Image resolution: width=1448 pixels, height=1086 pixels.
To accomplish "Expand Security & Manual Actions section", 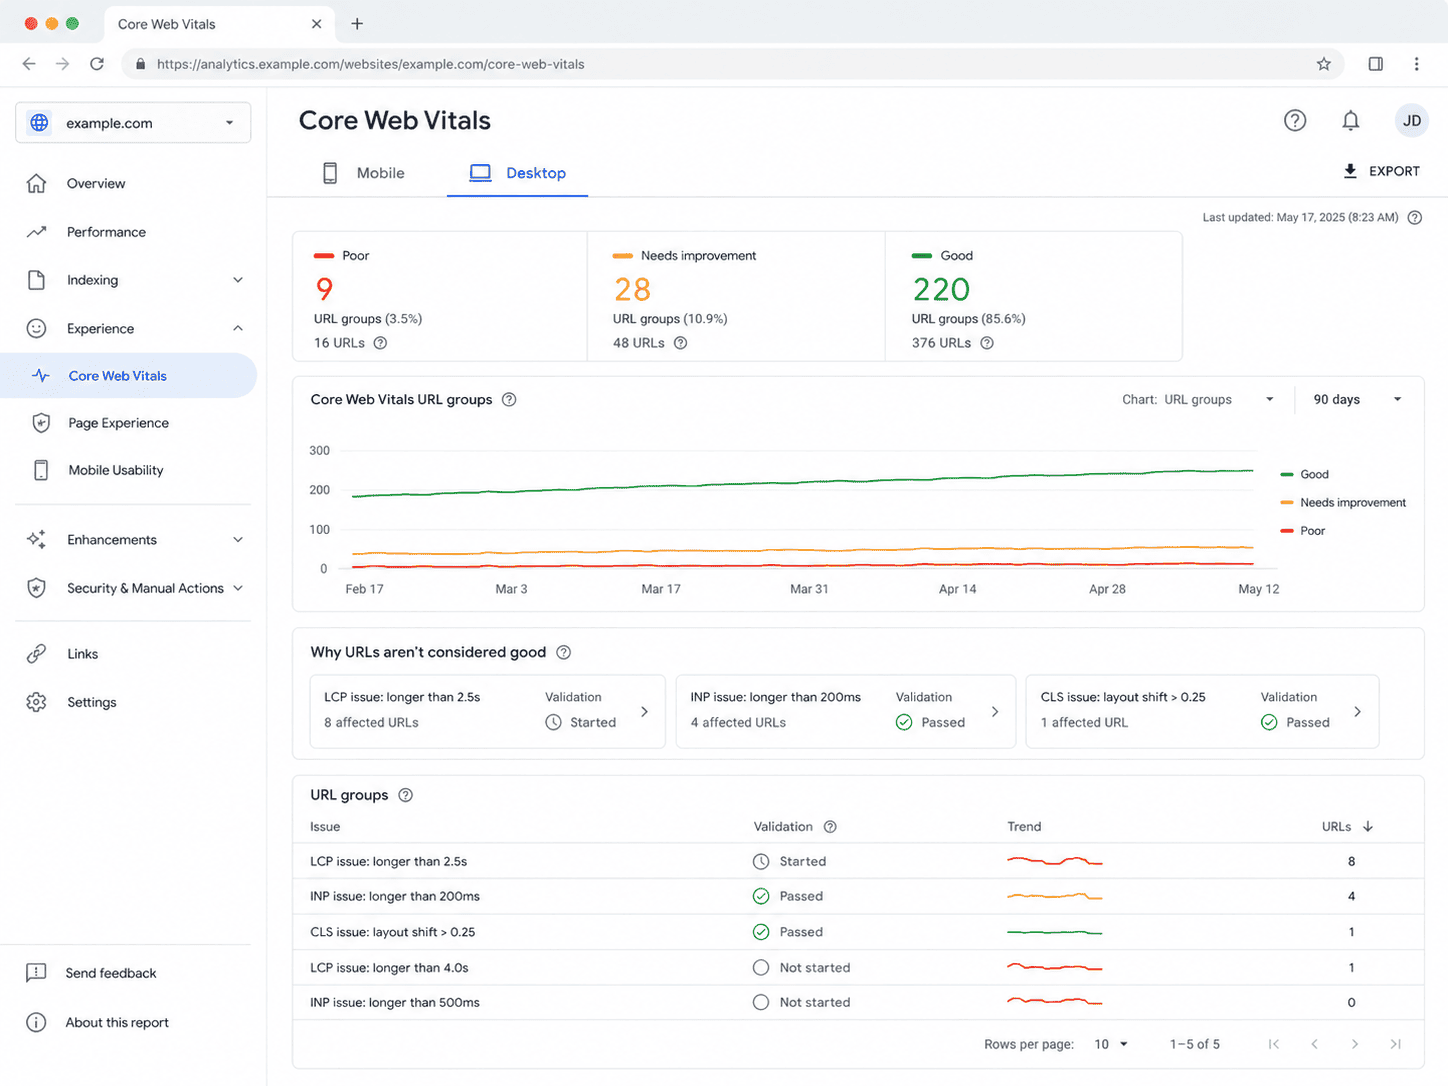I will coord(238,588).
